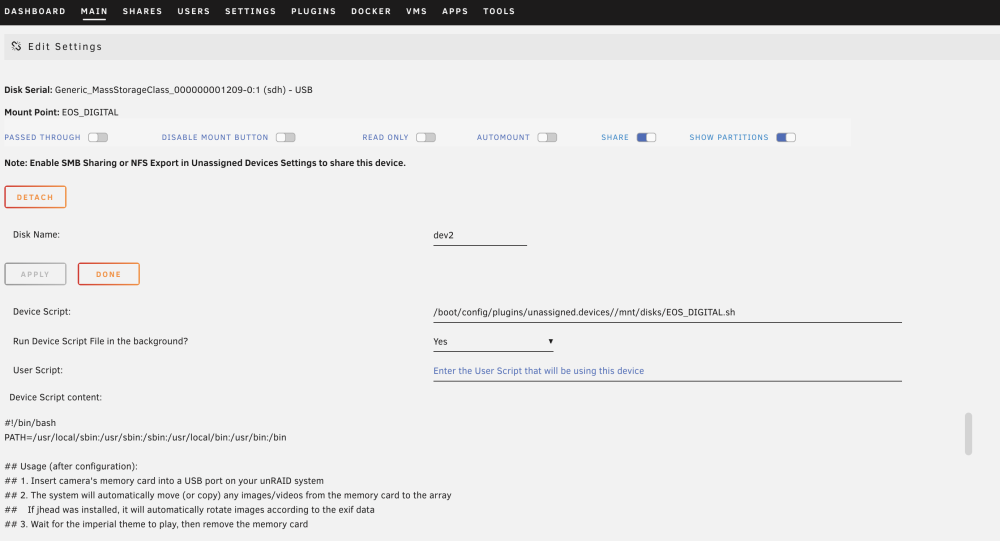Switch to the Users tab

[x=193, y=11]
